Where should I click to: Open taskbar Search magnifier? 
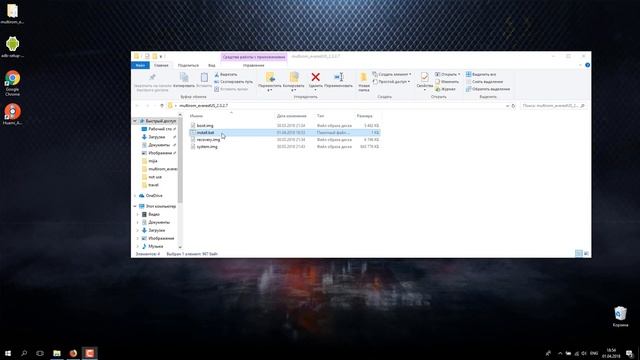[24, 353]
